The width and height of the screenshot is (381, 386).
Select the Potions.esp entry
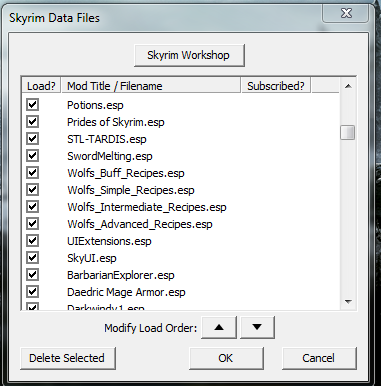pyautogui.click(x=95, y=105)
